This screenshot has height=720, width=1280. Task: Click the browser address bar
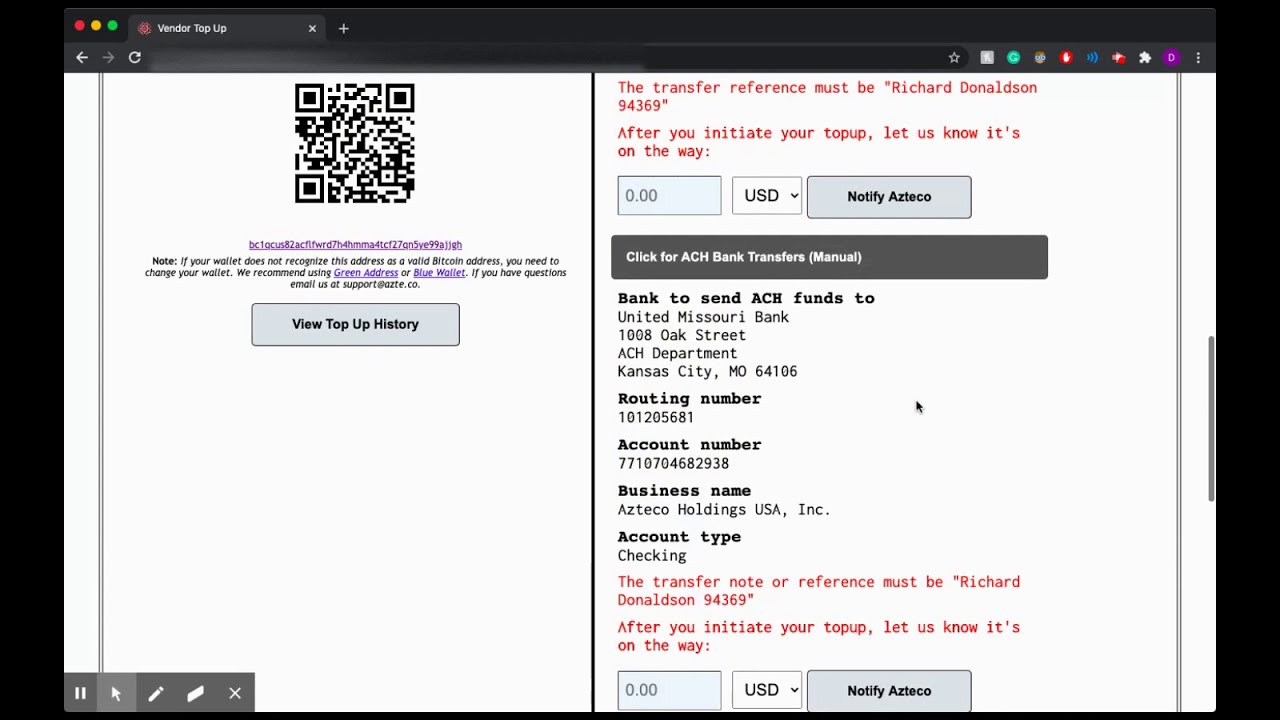click(545, 58)
